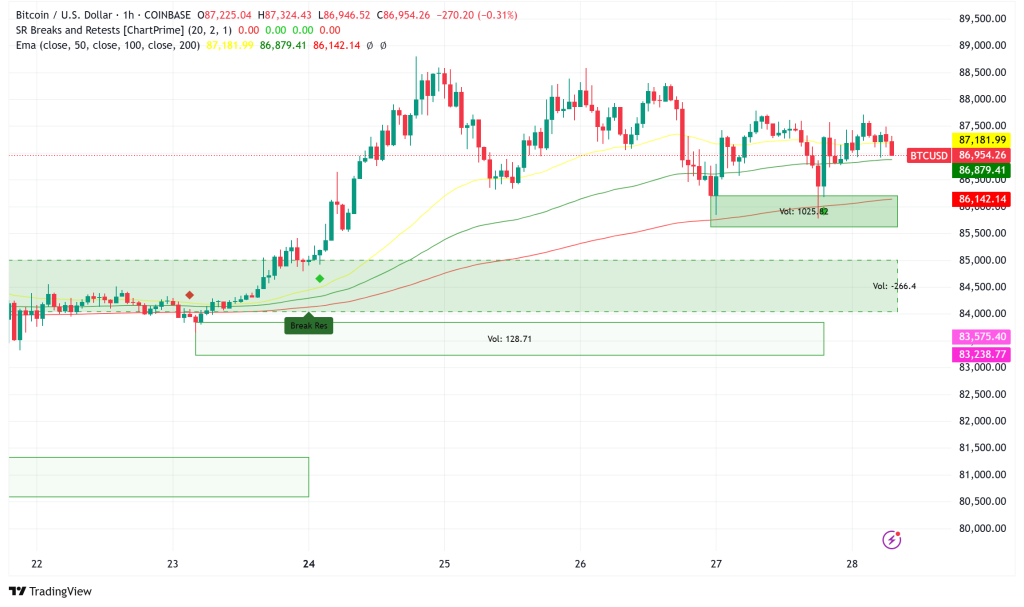Click 89,500.00 on the price axis
Image resolution: width=1024 pixels, height=607 pixels.
(x=982, y=19)
